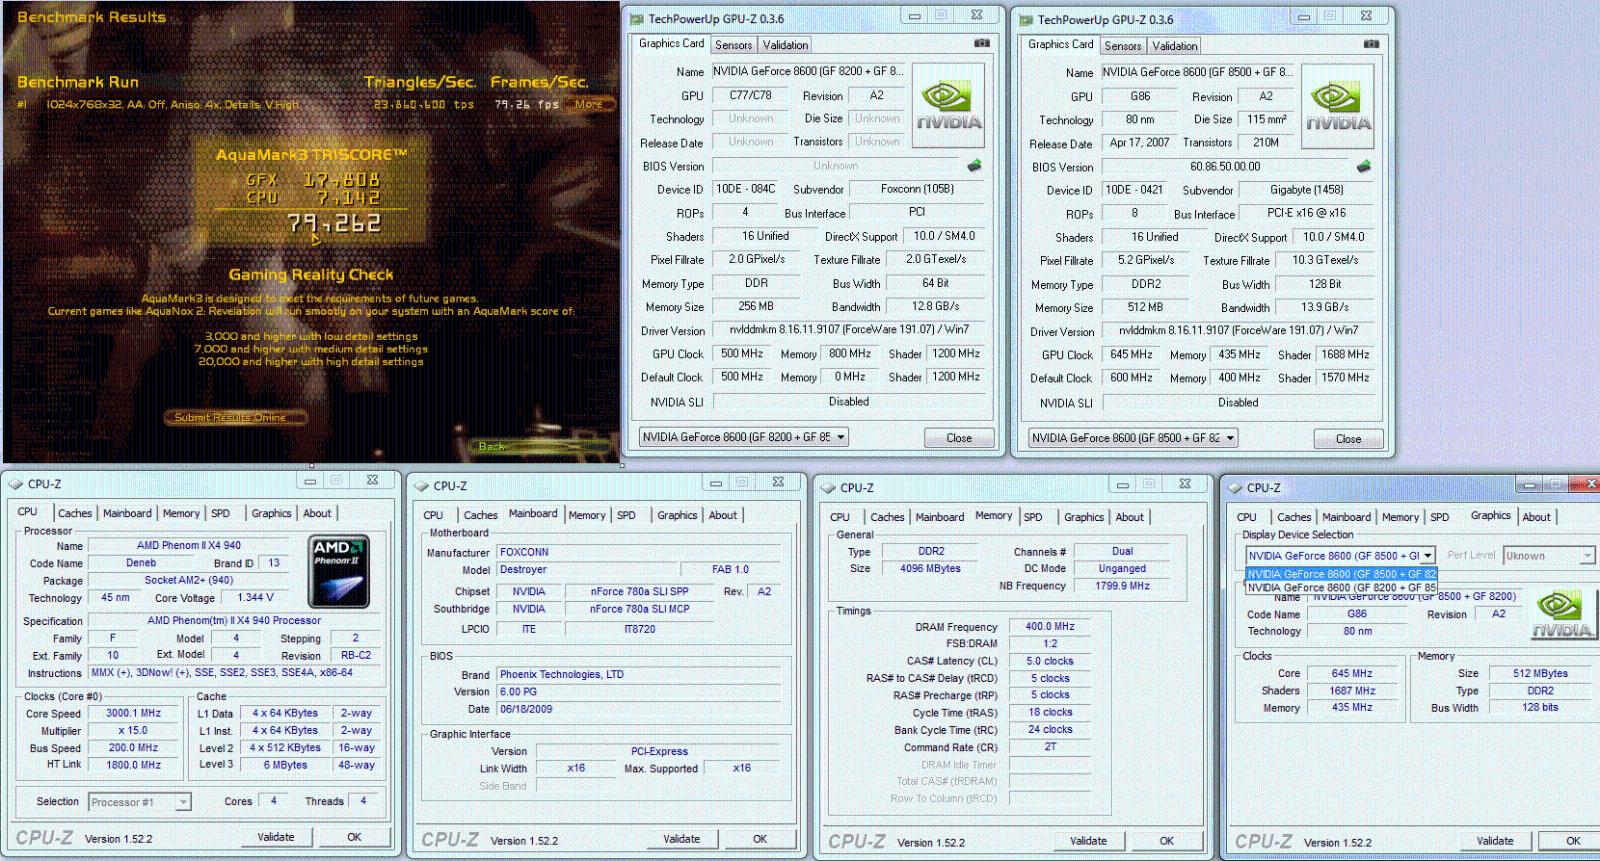The width and height of the screenshot is (1600, 861).
Task: Click title bar icon of CPU-Z CPU window
Action: click(15, 484)
